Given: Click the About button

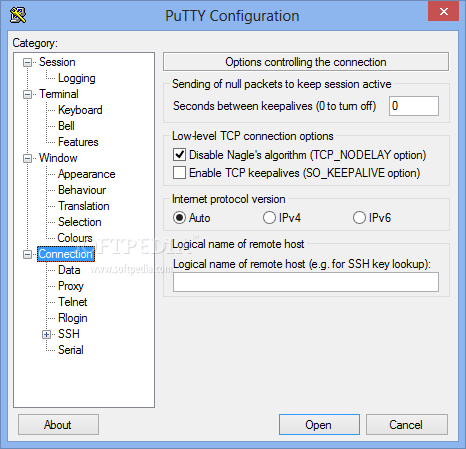Looking at the screenshot, I should coord(58,425).
